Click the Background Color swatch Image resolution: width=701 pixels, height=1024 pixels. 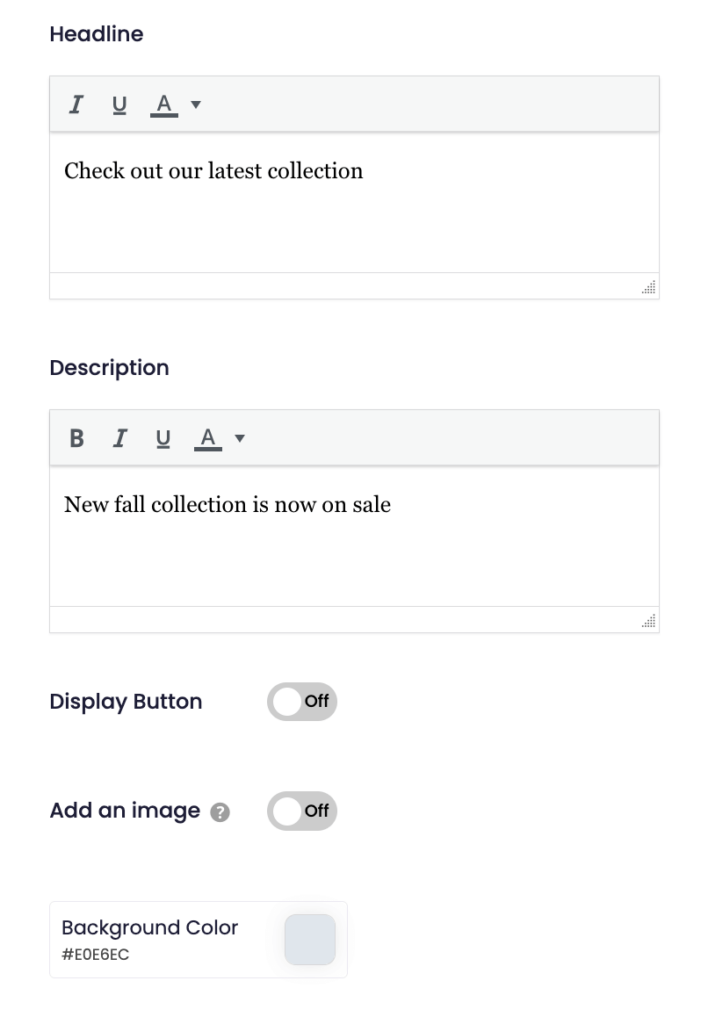[310, 940]
